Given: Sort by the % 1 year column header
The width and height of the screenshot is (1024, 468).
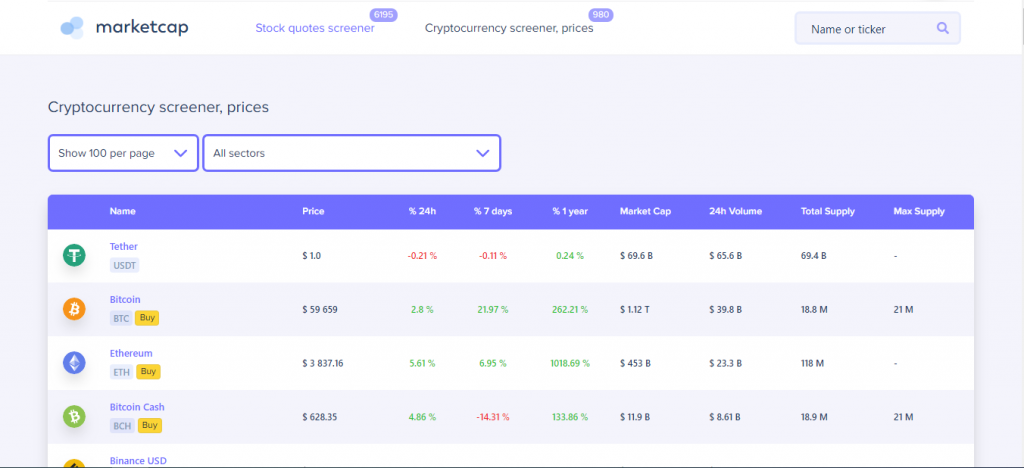Looking at the screenshot, I should (570, 211).
